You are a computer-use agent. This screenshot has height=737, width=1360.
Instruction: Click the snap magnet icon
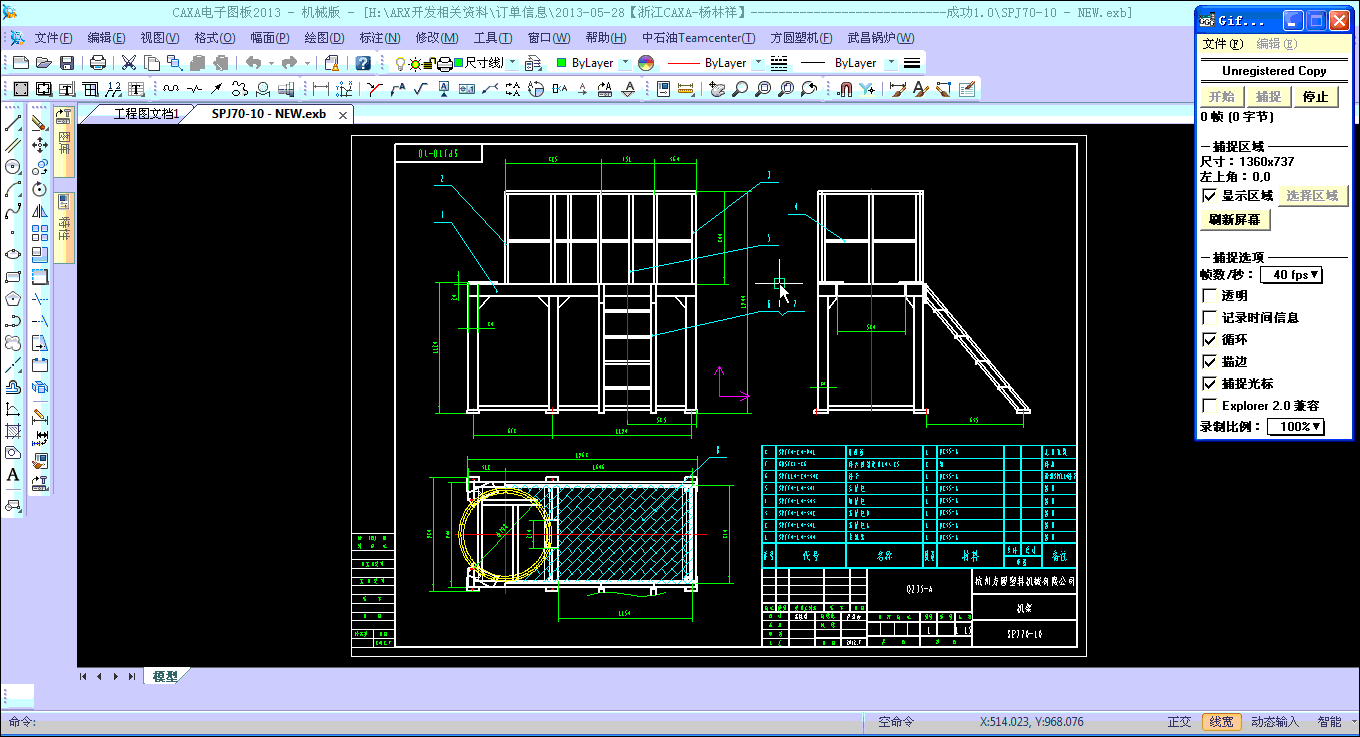click(844, 89)
